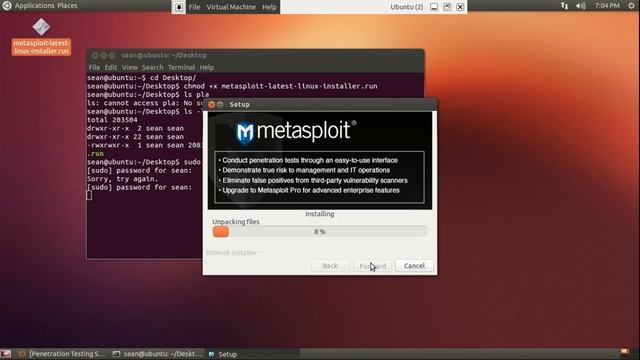Open the sound volume indicator

(x=580, y=6)
